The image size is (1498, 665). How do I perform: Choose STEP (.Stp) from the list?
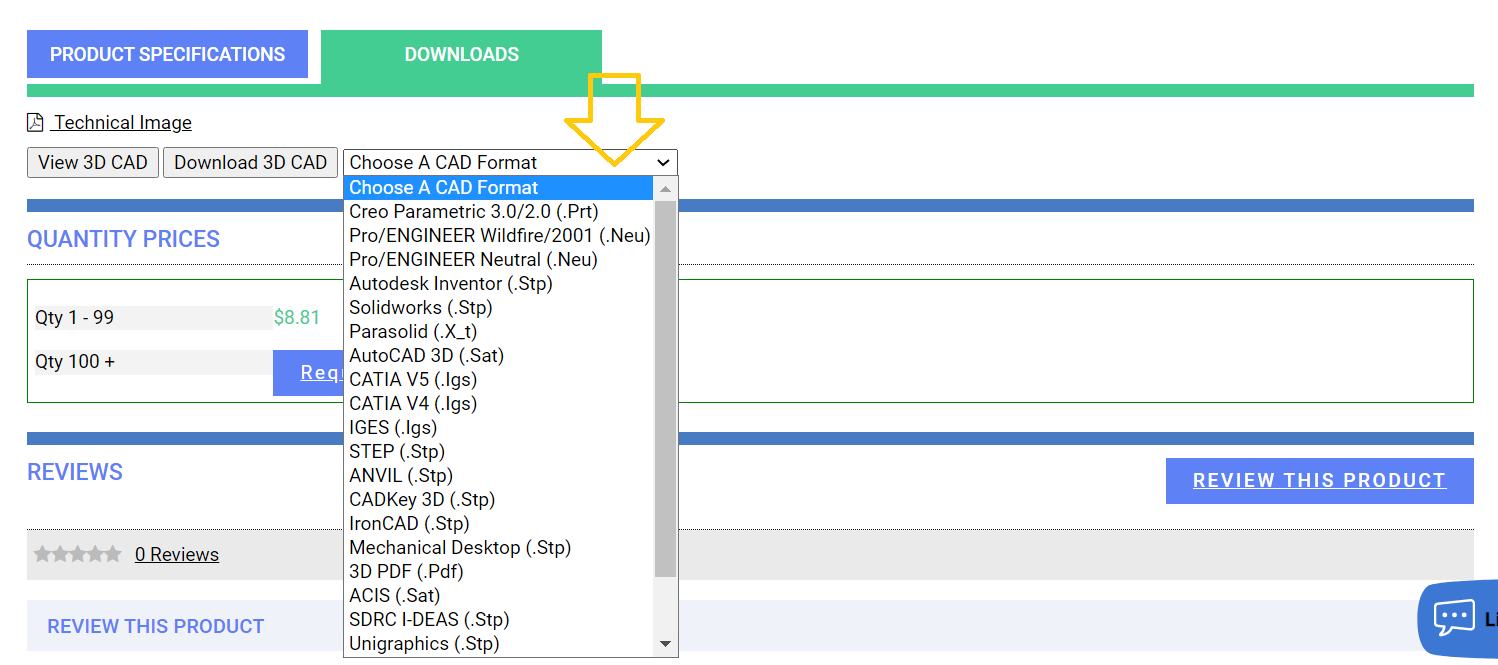pyautogui.click(x=397, y=452)
